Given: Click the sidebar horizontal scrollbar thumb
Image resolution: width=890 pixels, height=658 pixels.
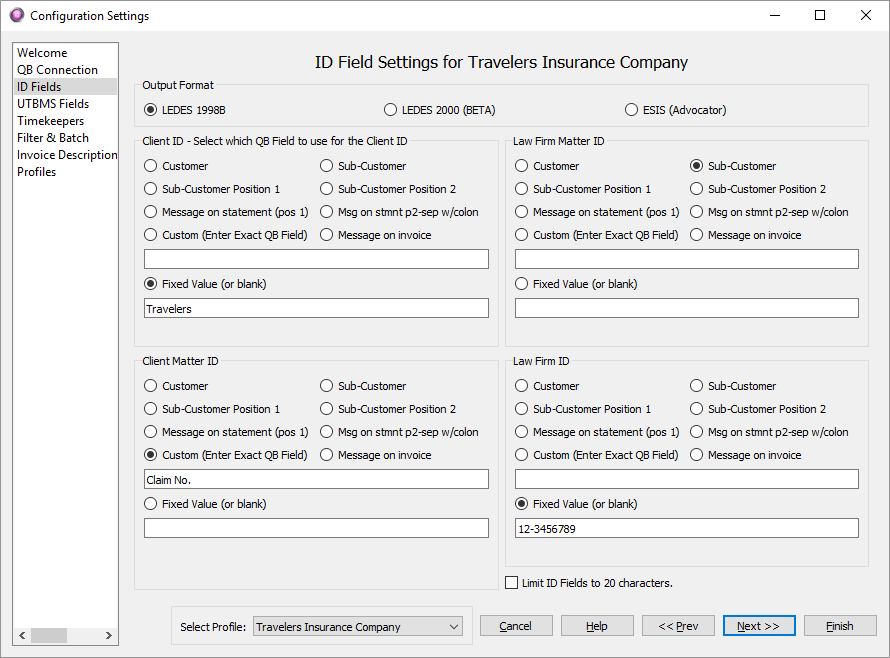Looking at the screenshot, I should pos(49,635).
